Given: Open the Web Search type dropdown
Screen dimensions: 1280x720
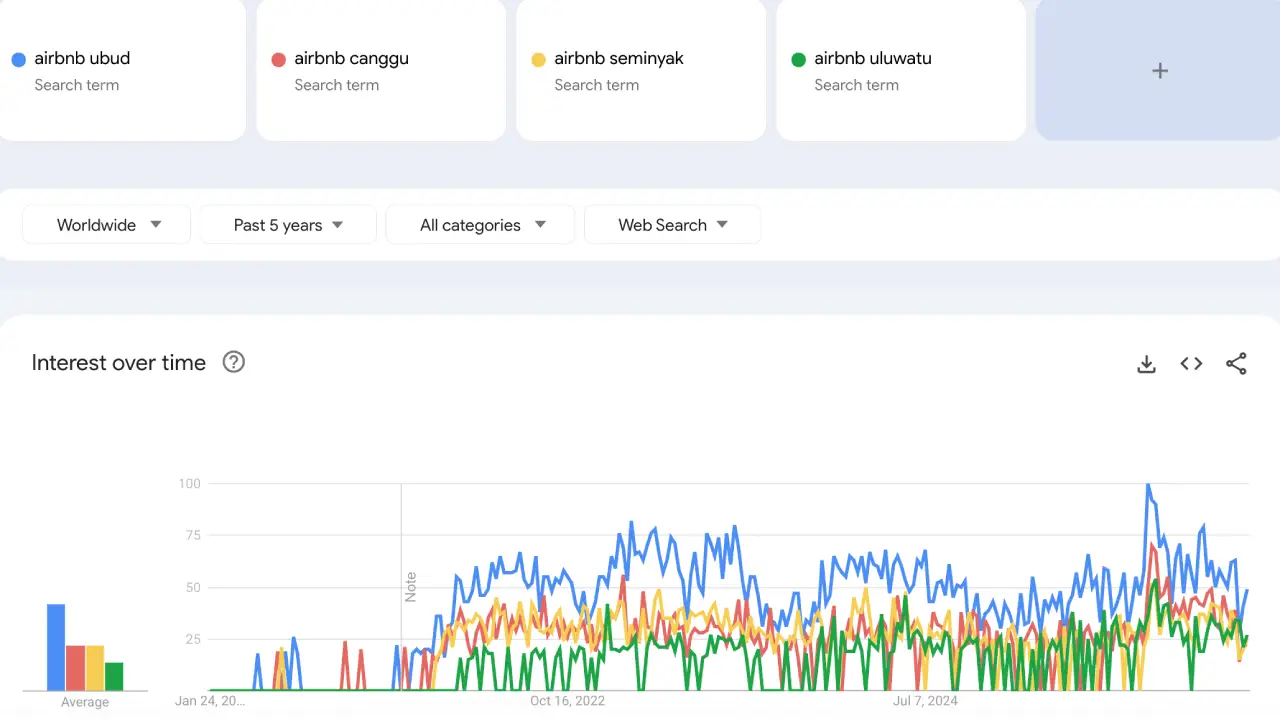Looking at the screenshot, I should tap(672, 225).
